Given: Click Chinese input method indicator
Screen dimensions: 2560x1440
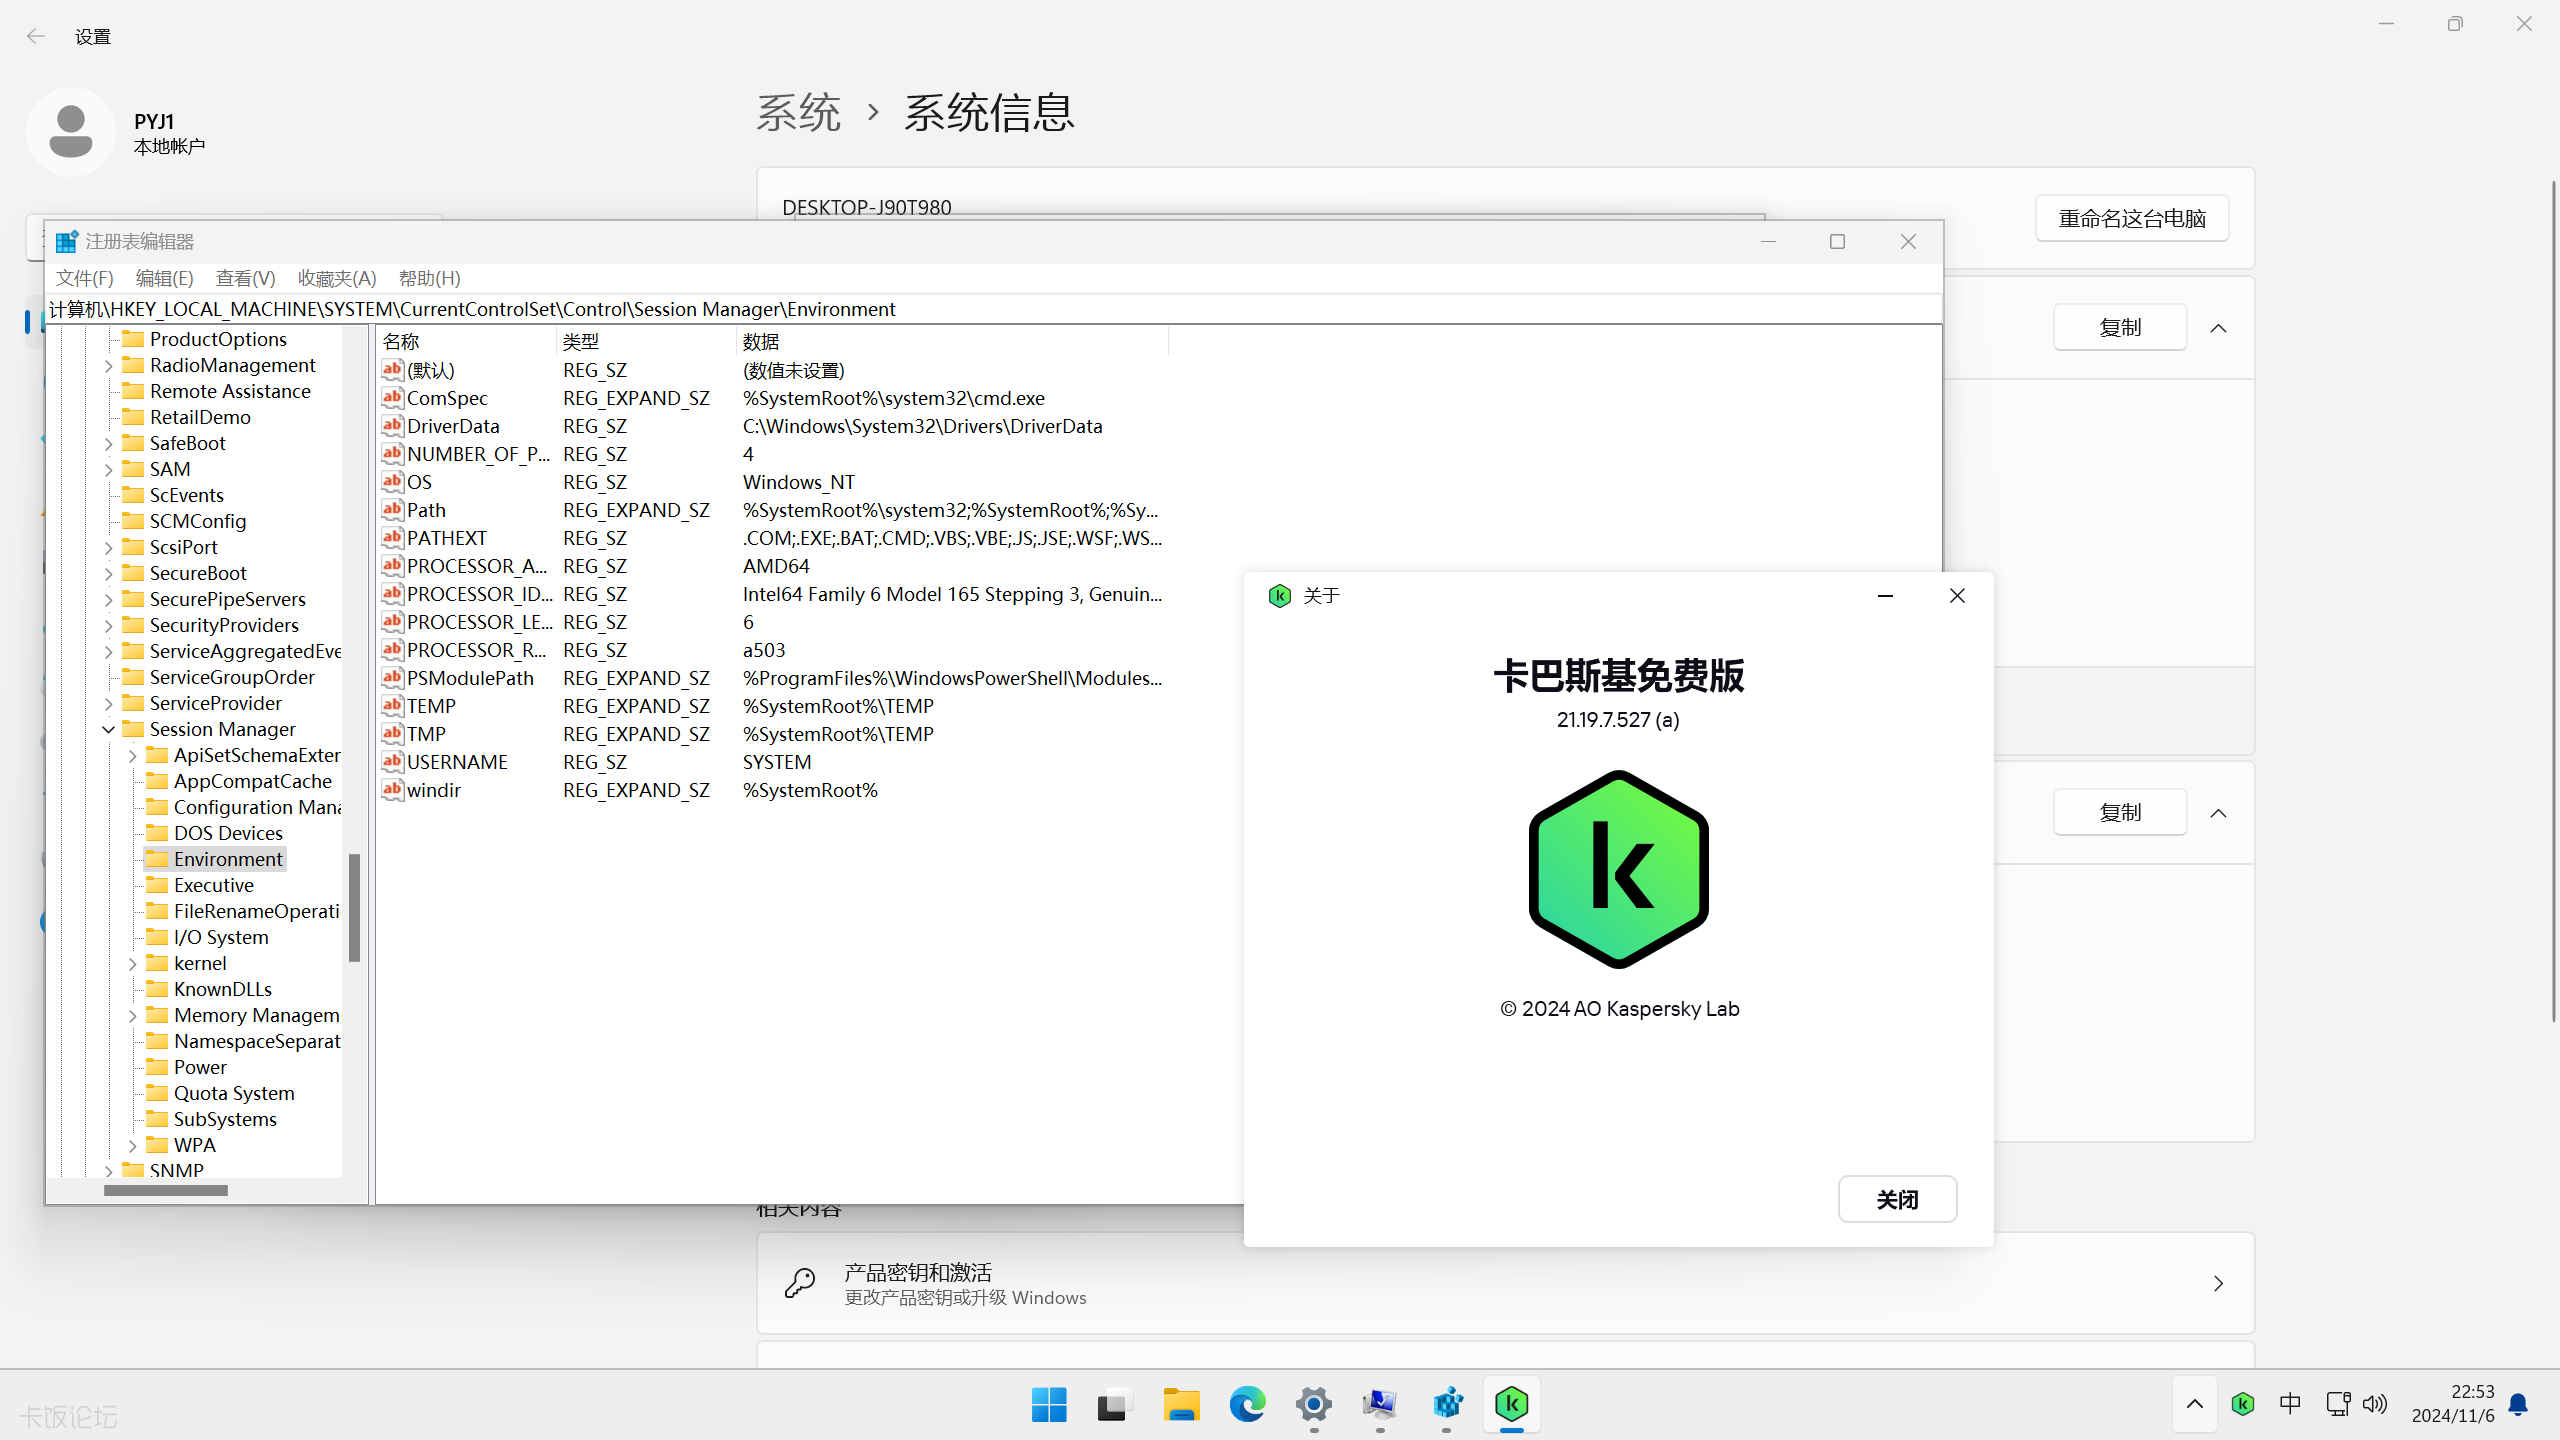Looking at the screenshot, I should point(2290,1405).
